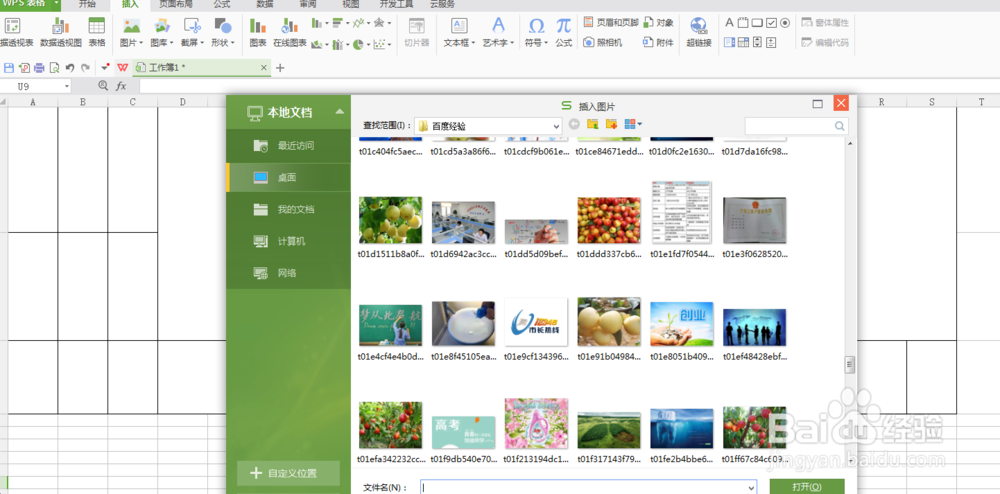Click the search magnifier in dialog
This screenshot has height=494, width=1000.
click(840, 126)
